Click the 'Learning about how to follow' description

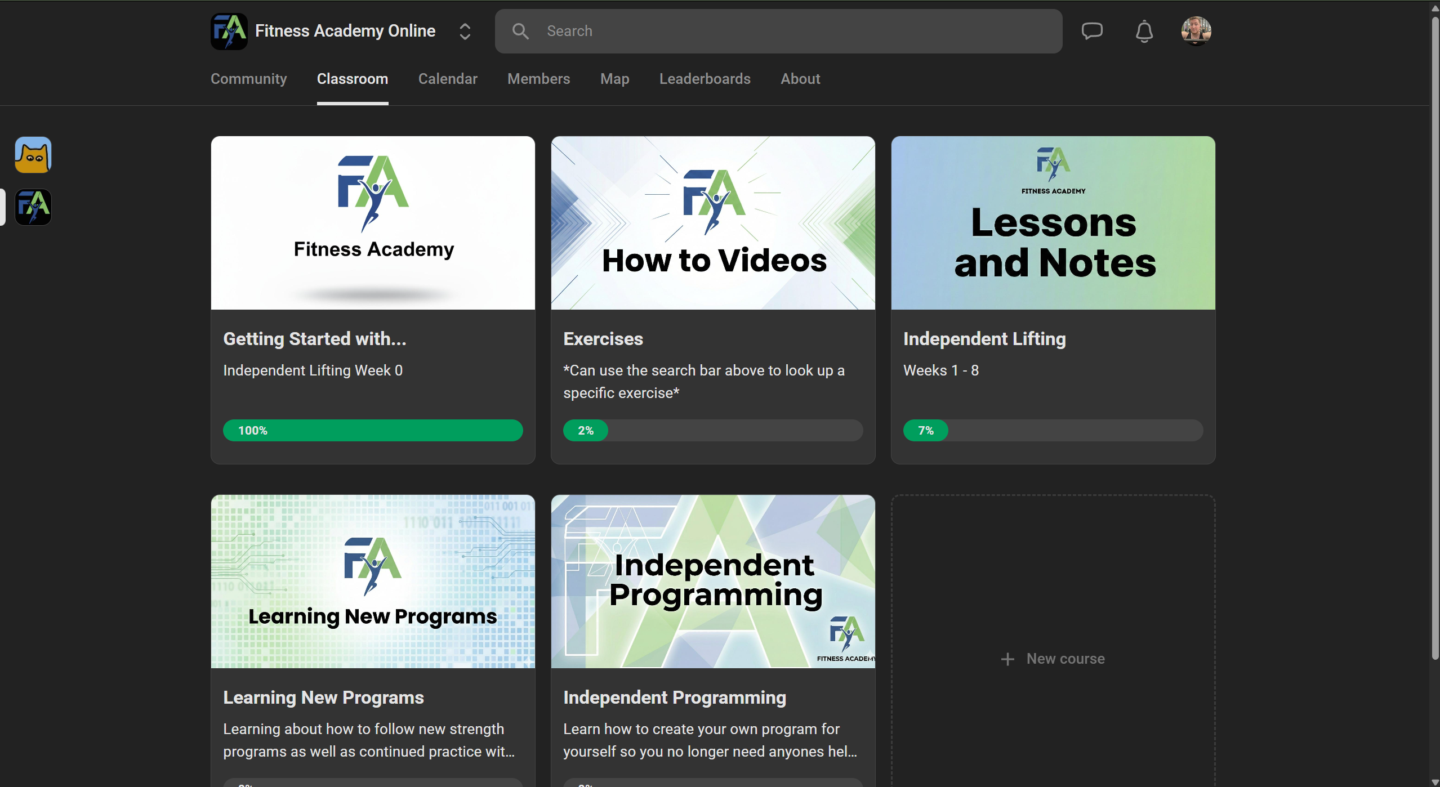click(x=369, y=740)
